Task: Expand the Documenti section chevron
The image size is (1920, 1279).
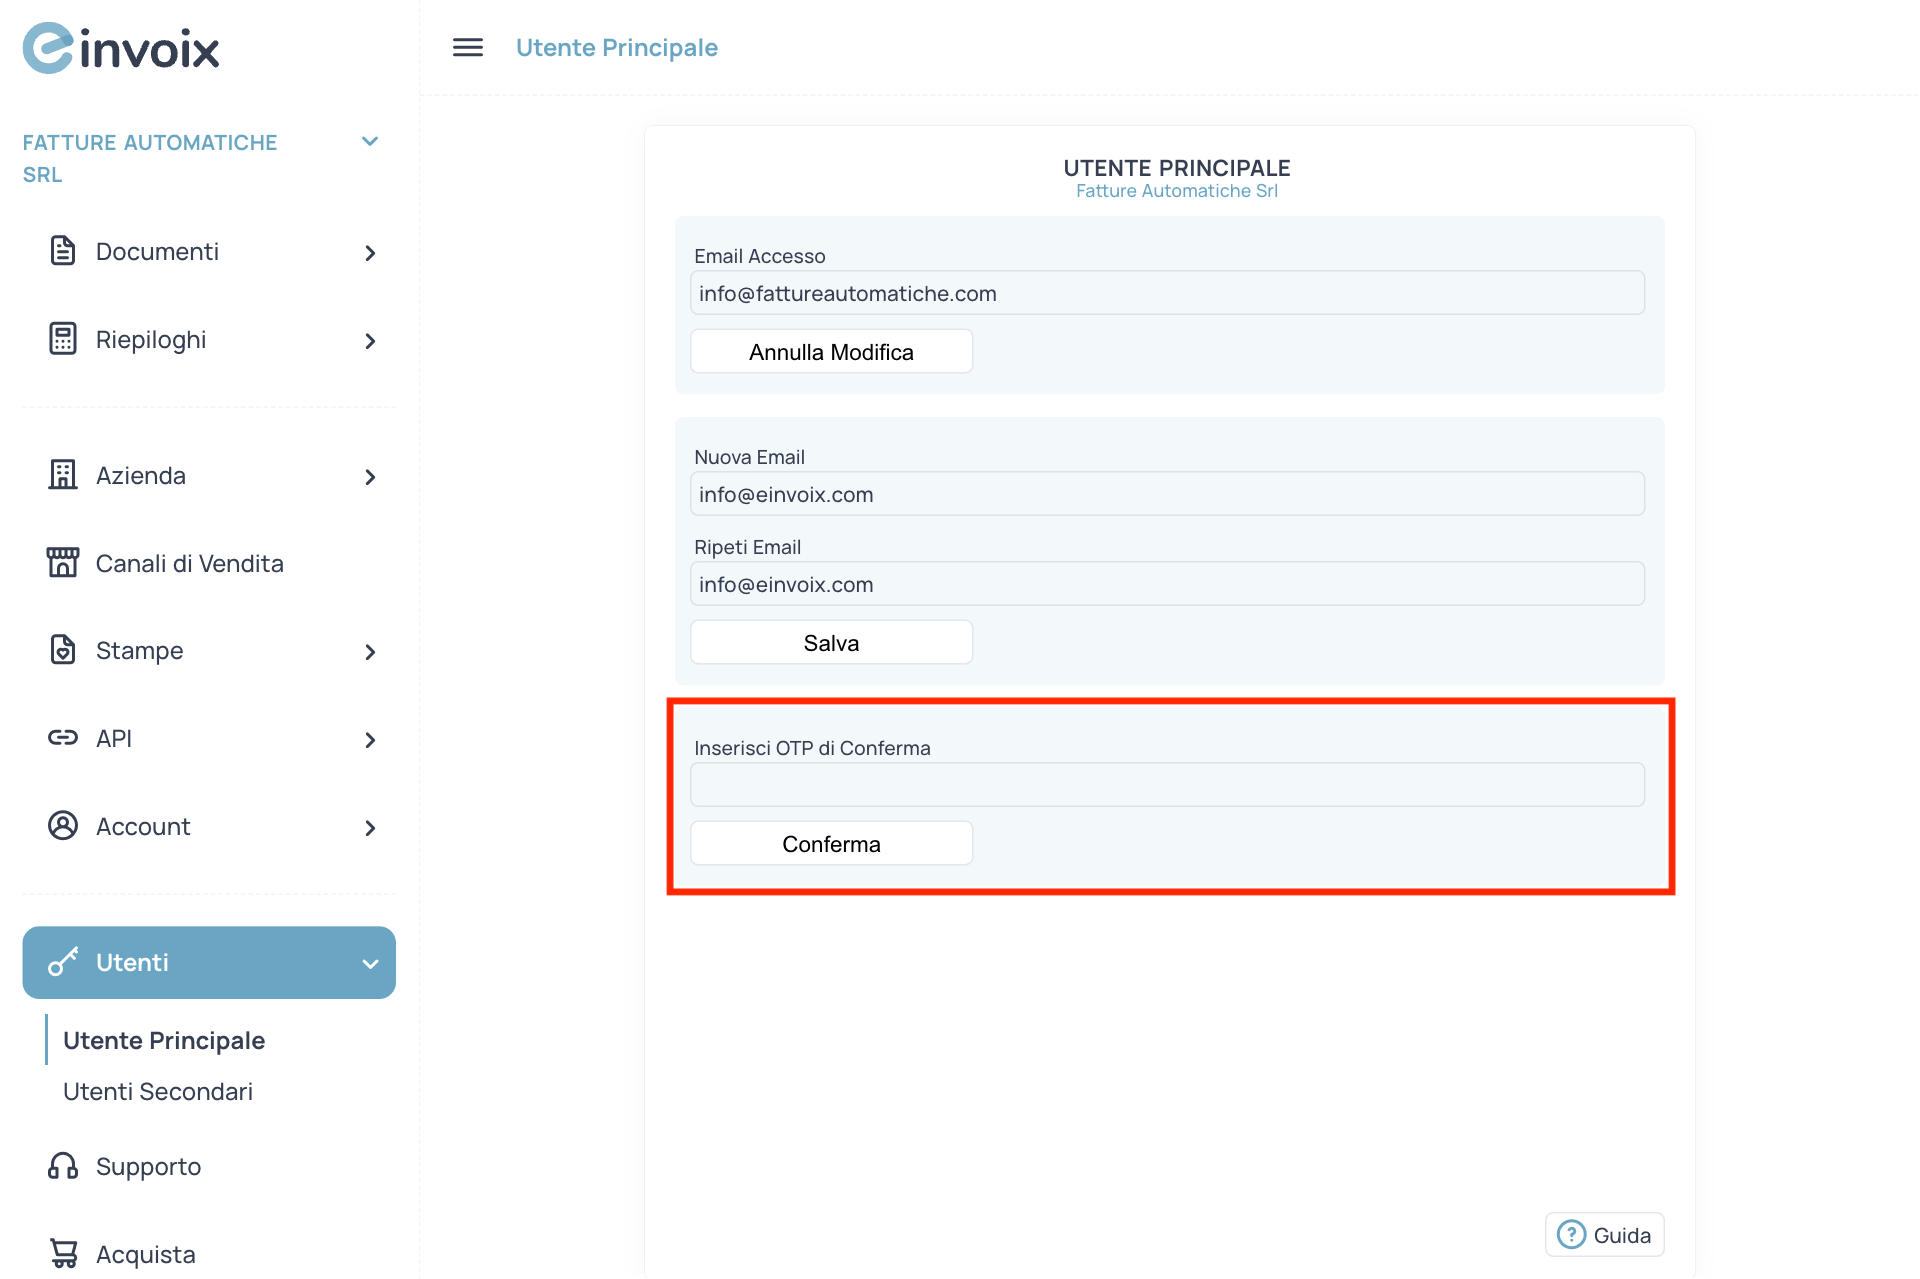Action: click(x=370, y=253)
